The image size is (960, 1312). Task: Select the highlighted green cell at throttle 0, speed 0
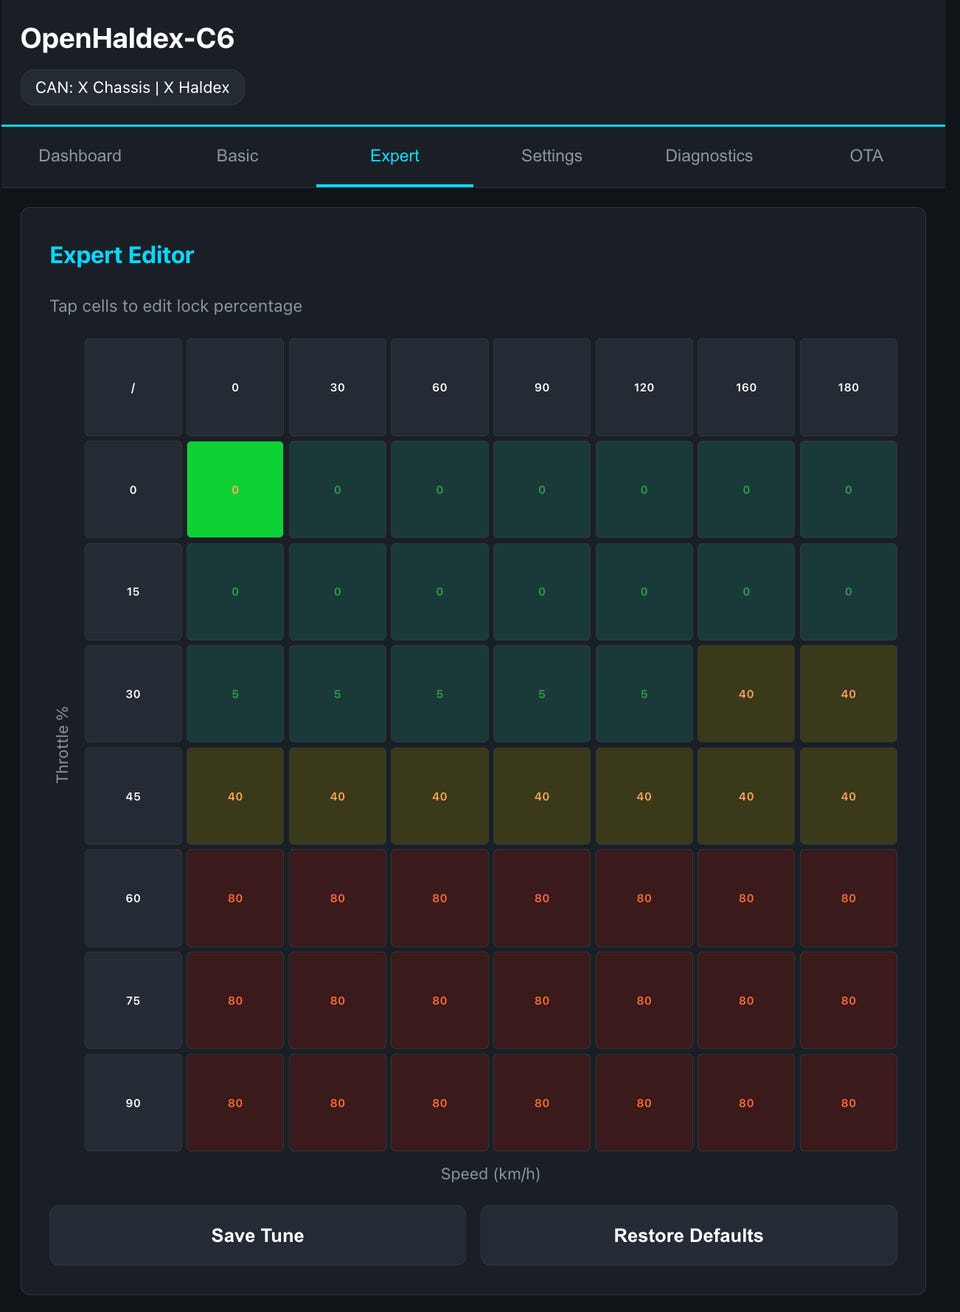[235, 489]
